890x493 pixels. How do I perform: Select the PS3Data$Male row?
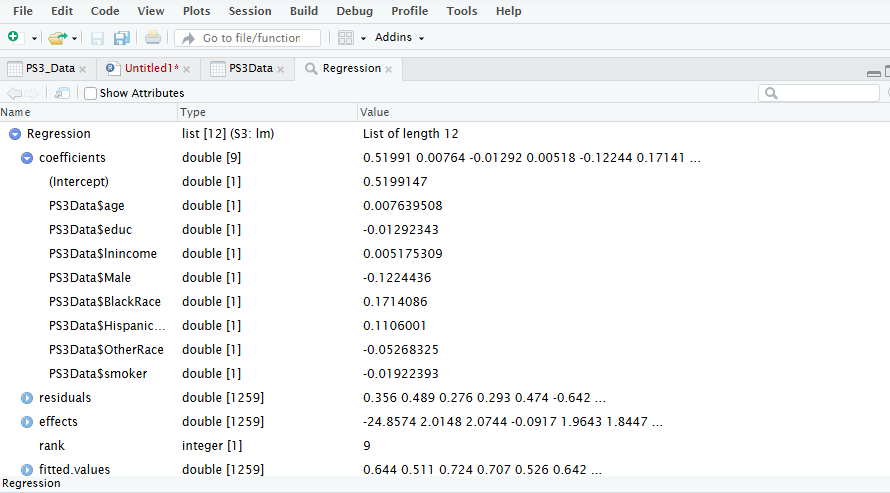445,277
